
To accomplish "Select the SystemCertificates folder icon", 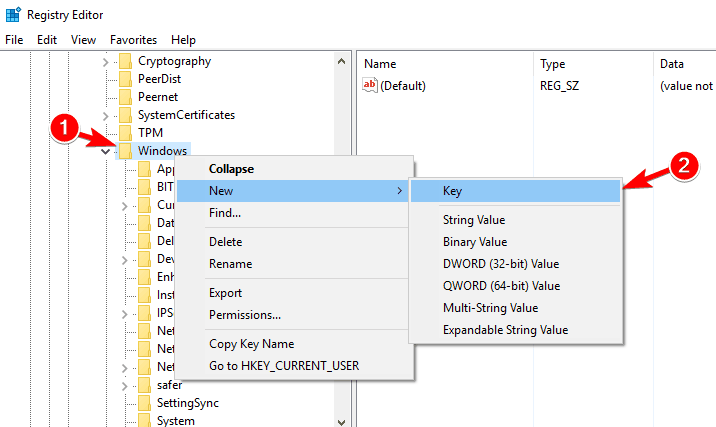I will click(x=125, y=115).
